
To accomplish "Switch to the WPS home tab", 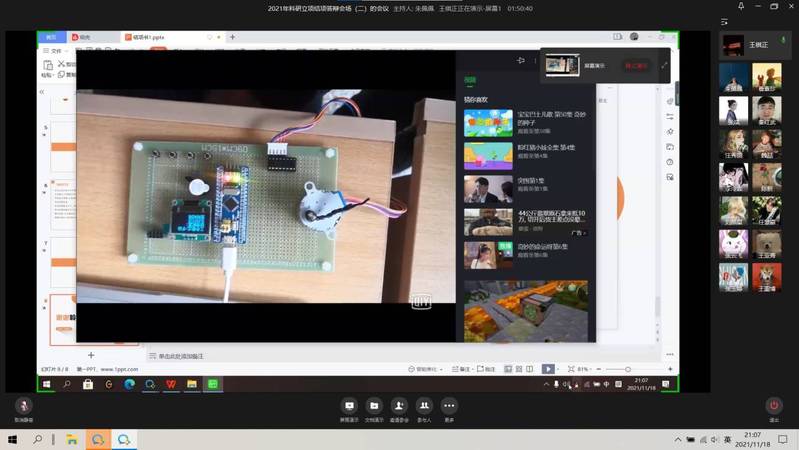I will pos(51,37).
